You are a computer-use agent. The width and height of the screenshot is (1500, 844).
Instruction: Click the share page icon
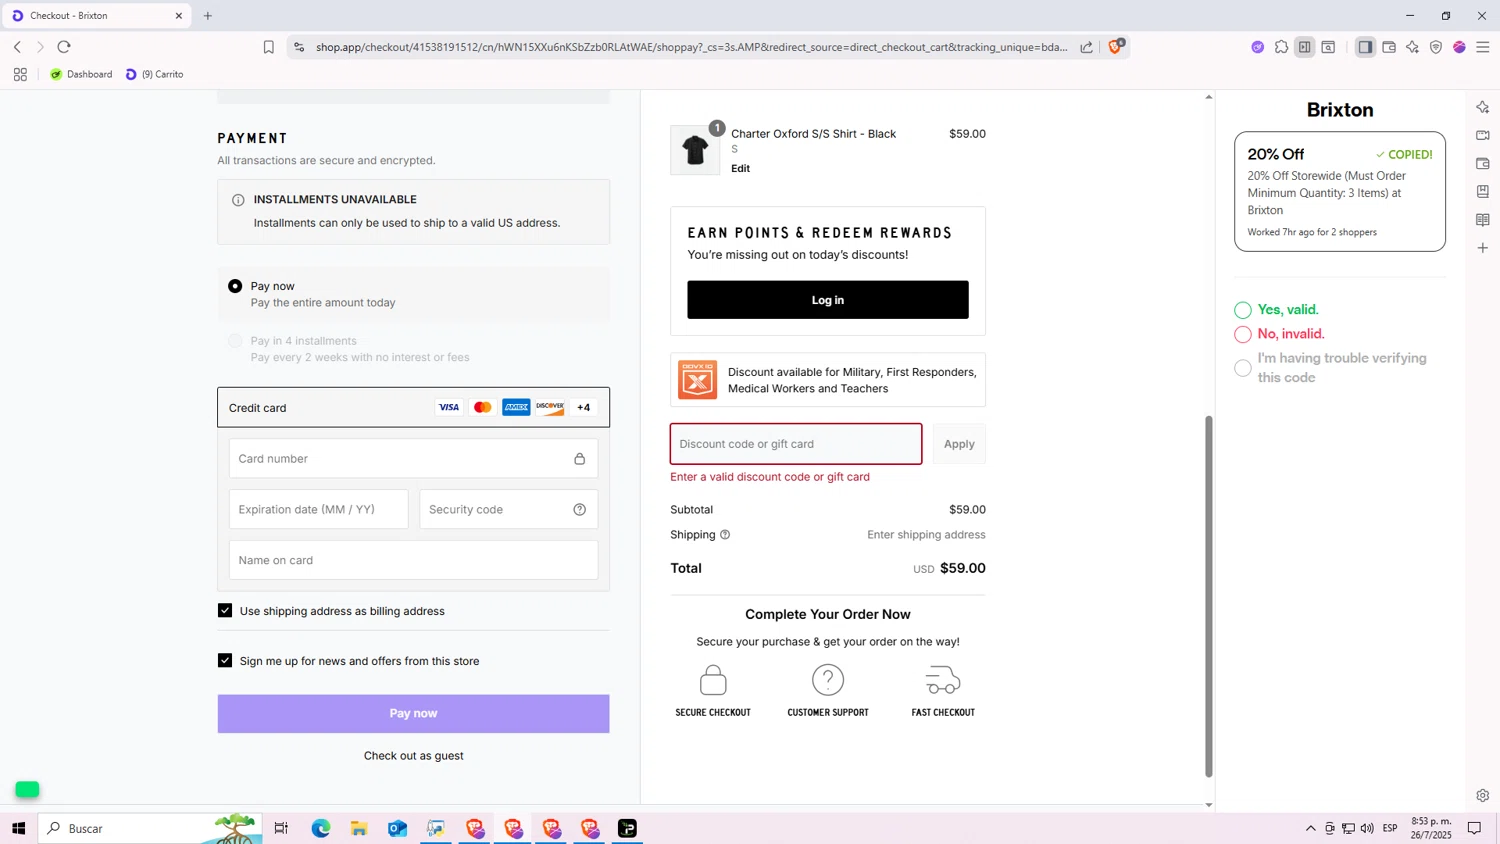1086,47
